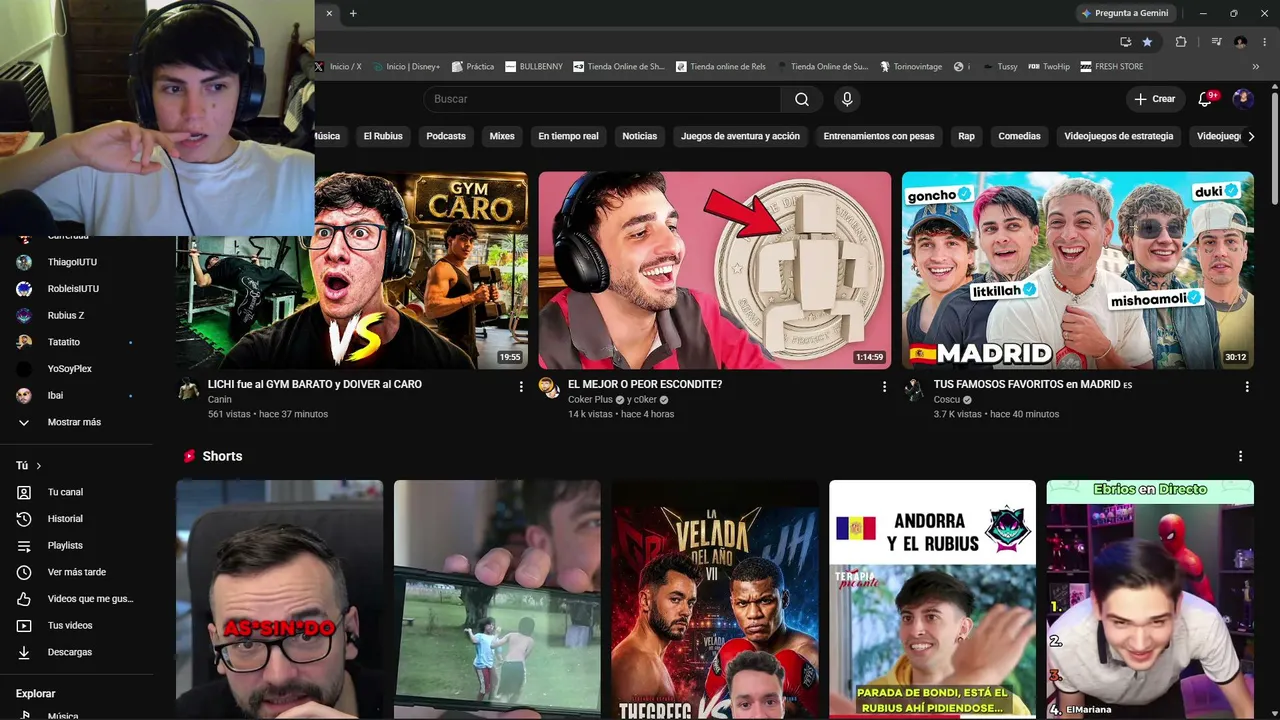The height and width of the screenshot is (720, 1280).
Task: Click the Ibai channel avatar
Action: tap(24, 396)
